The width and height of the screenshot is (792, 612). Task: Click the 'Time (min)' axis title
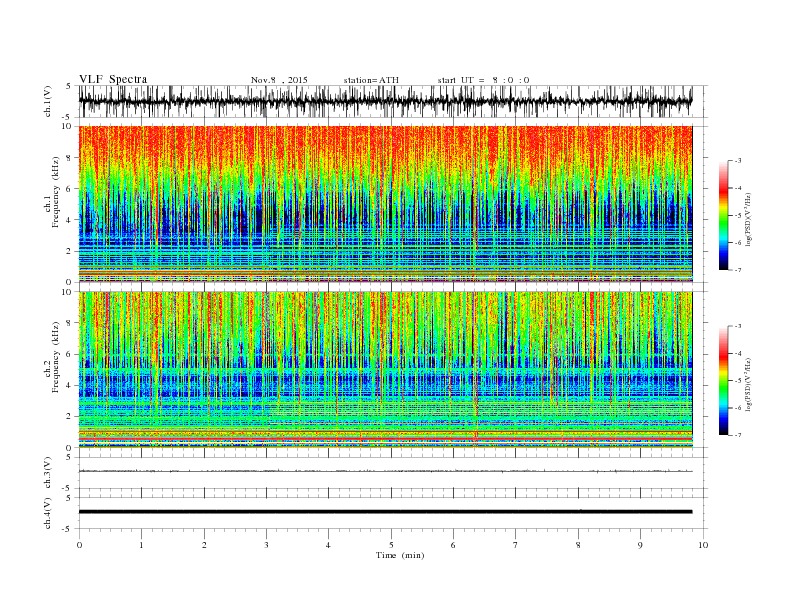[400, 555]
